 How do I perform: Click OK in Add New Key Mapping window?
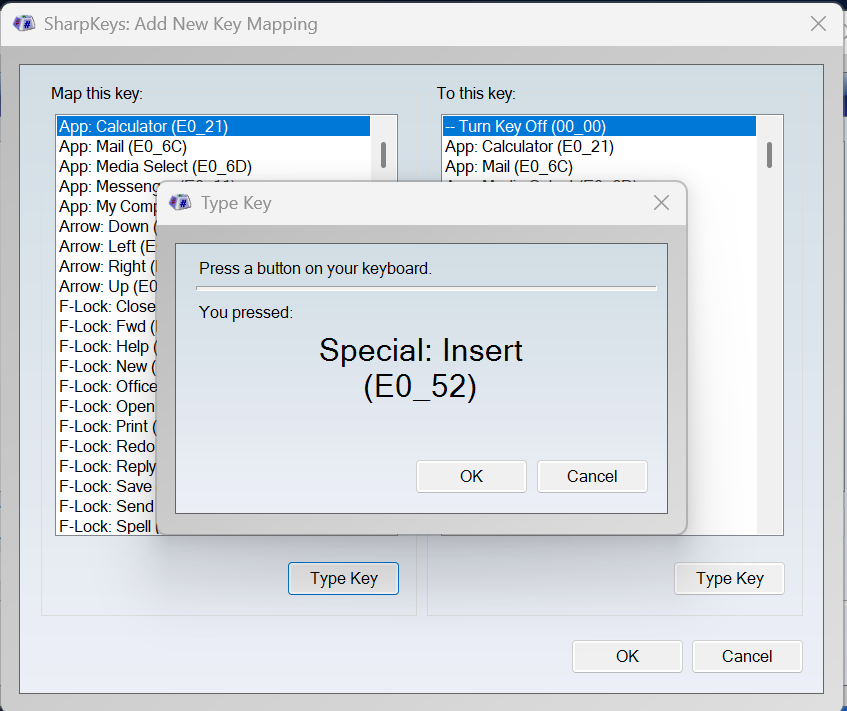627,656
